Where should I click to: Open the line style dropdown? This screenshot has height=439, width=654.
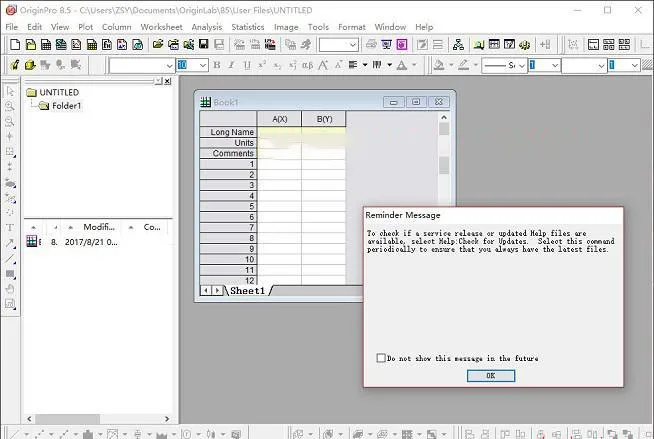(504, 65)
